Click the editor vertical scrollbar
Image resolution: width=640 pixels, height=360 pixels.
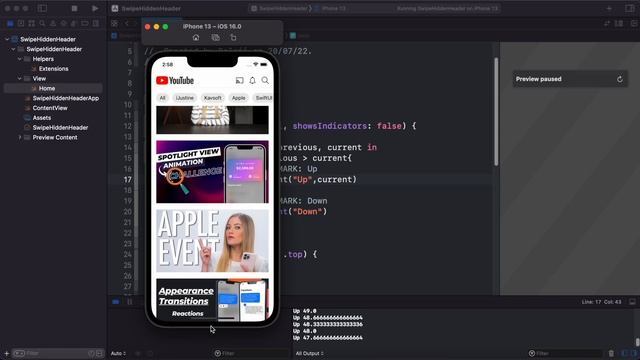tap(496, 111)
